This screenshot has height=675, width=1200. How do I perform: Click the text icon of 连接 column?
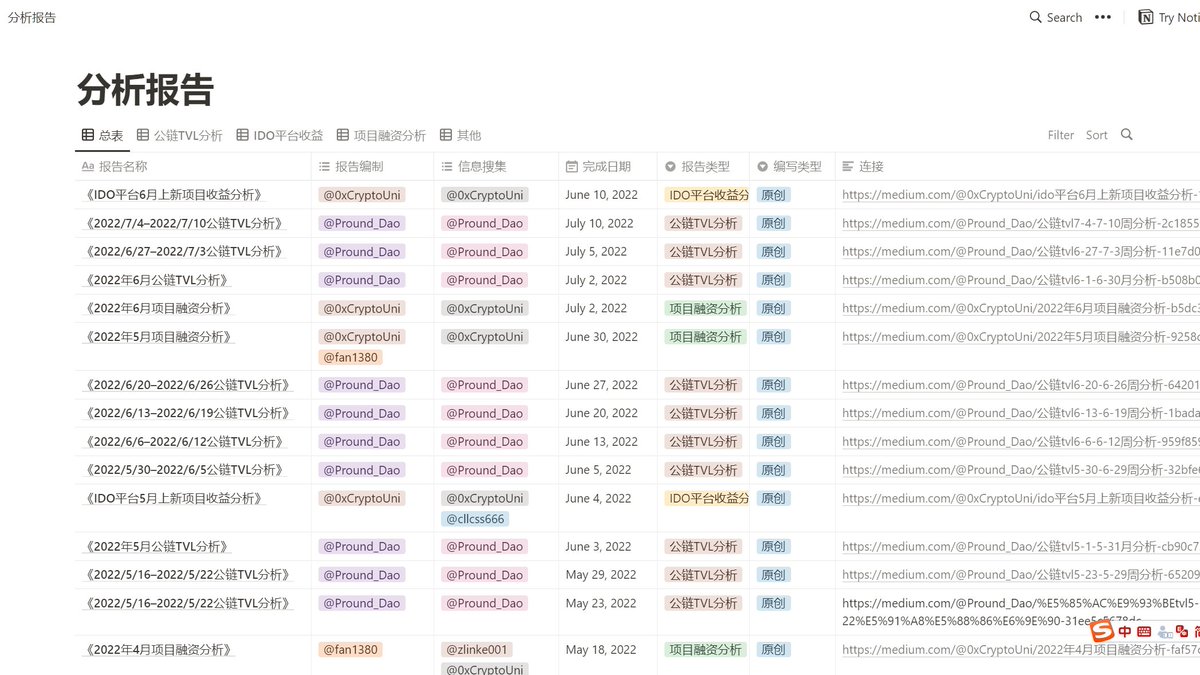click(x=848, y=167)
